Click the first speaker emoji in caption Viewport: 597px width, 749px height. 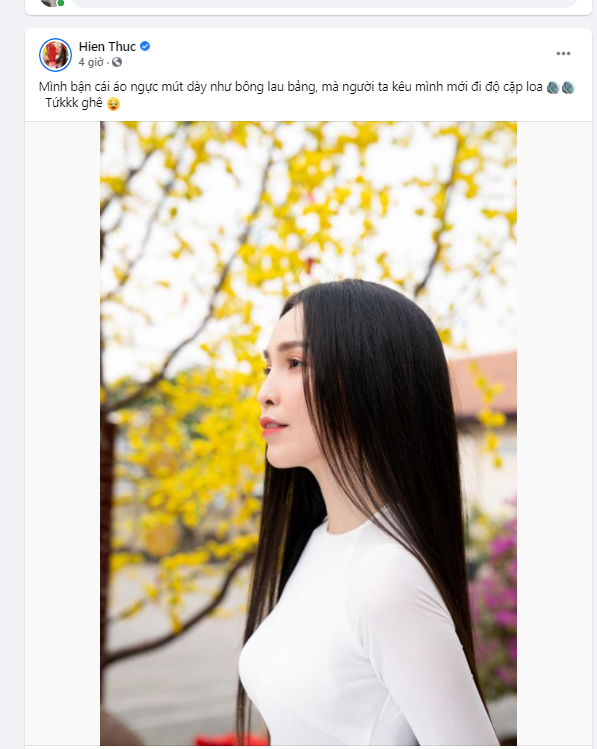[x=553, y=87]
